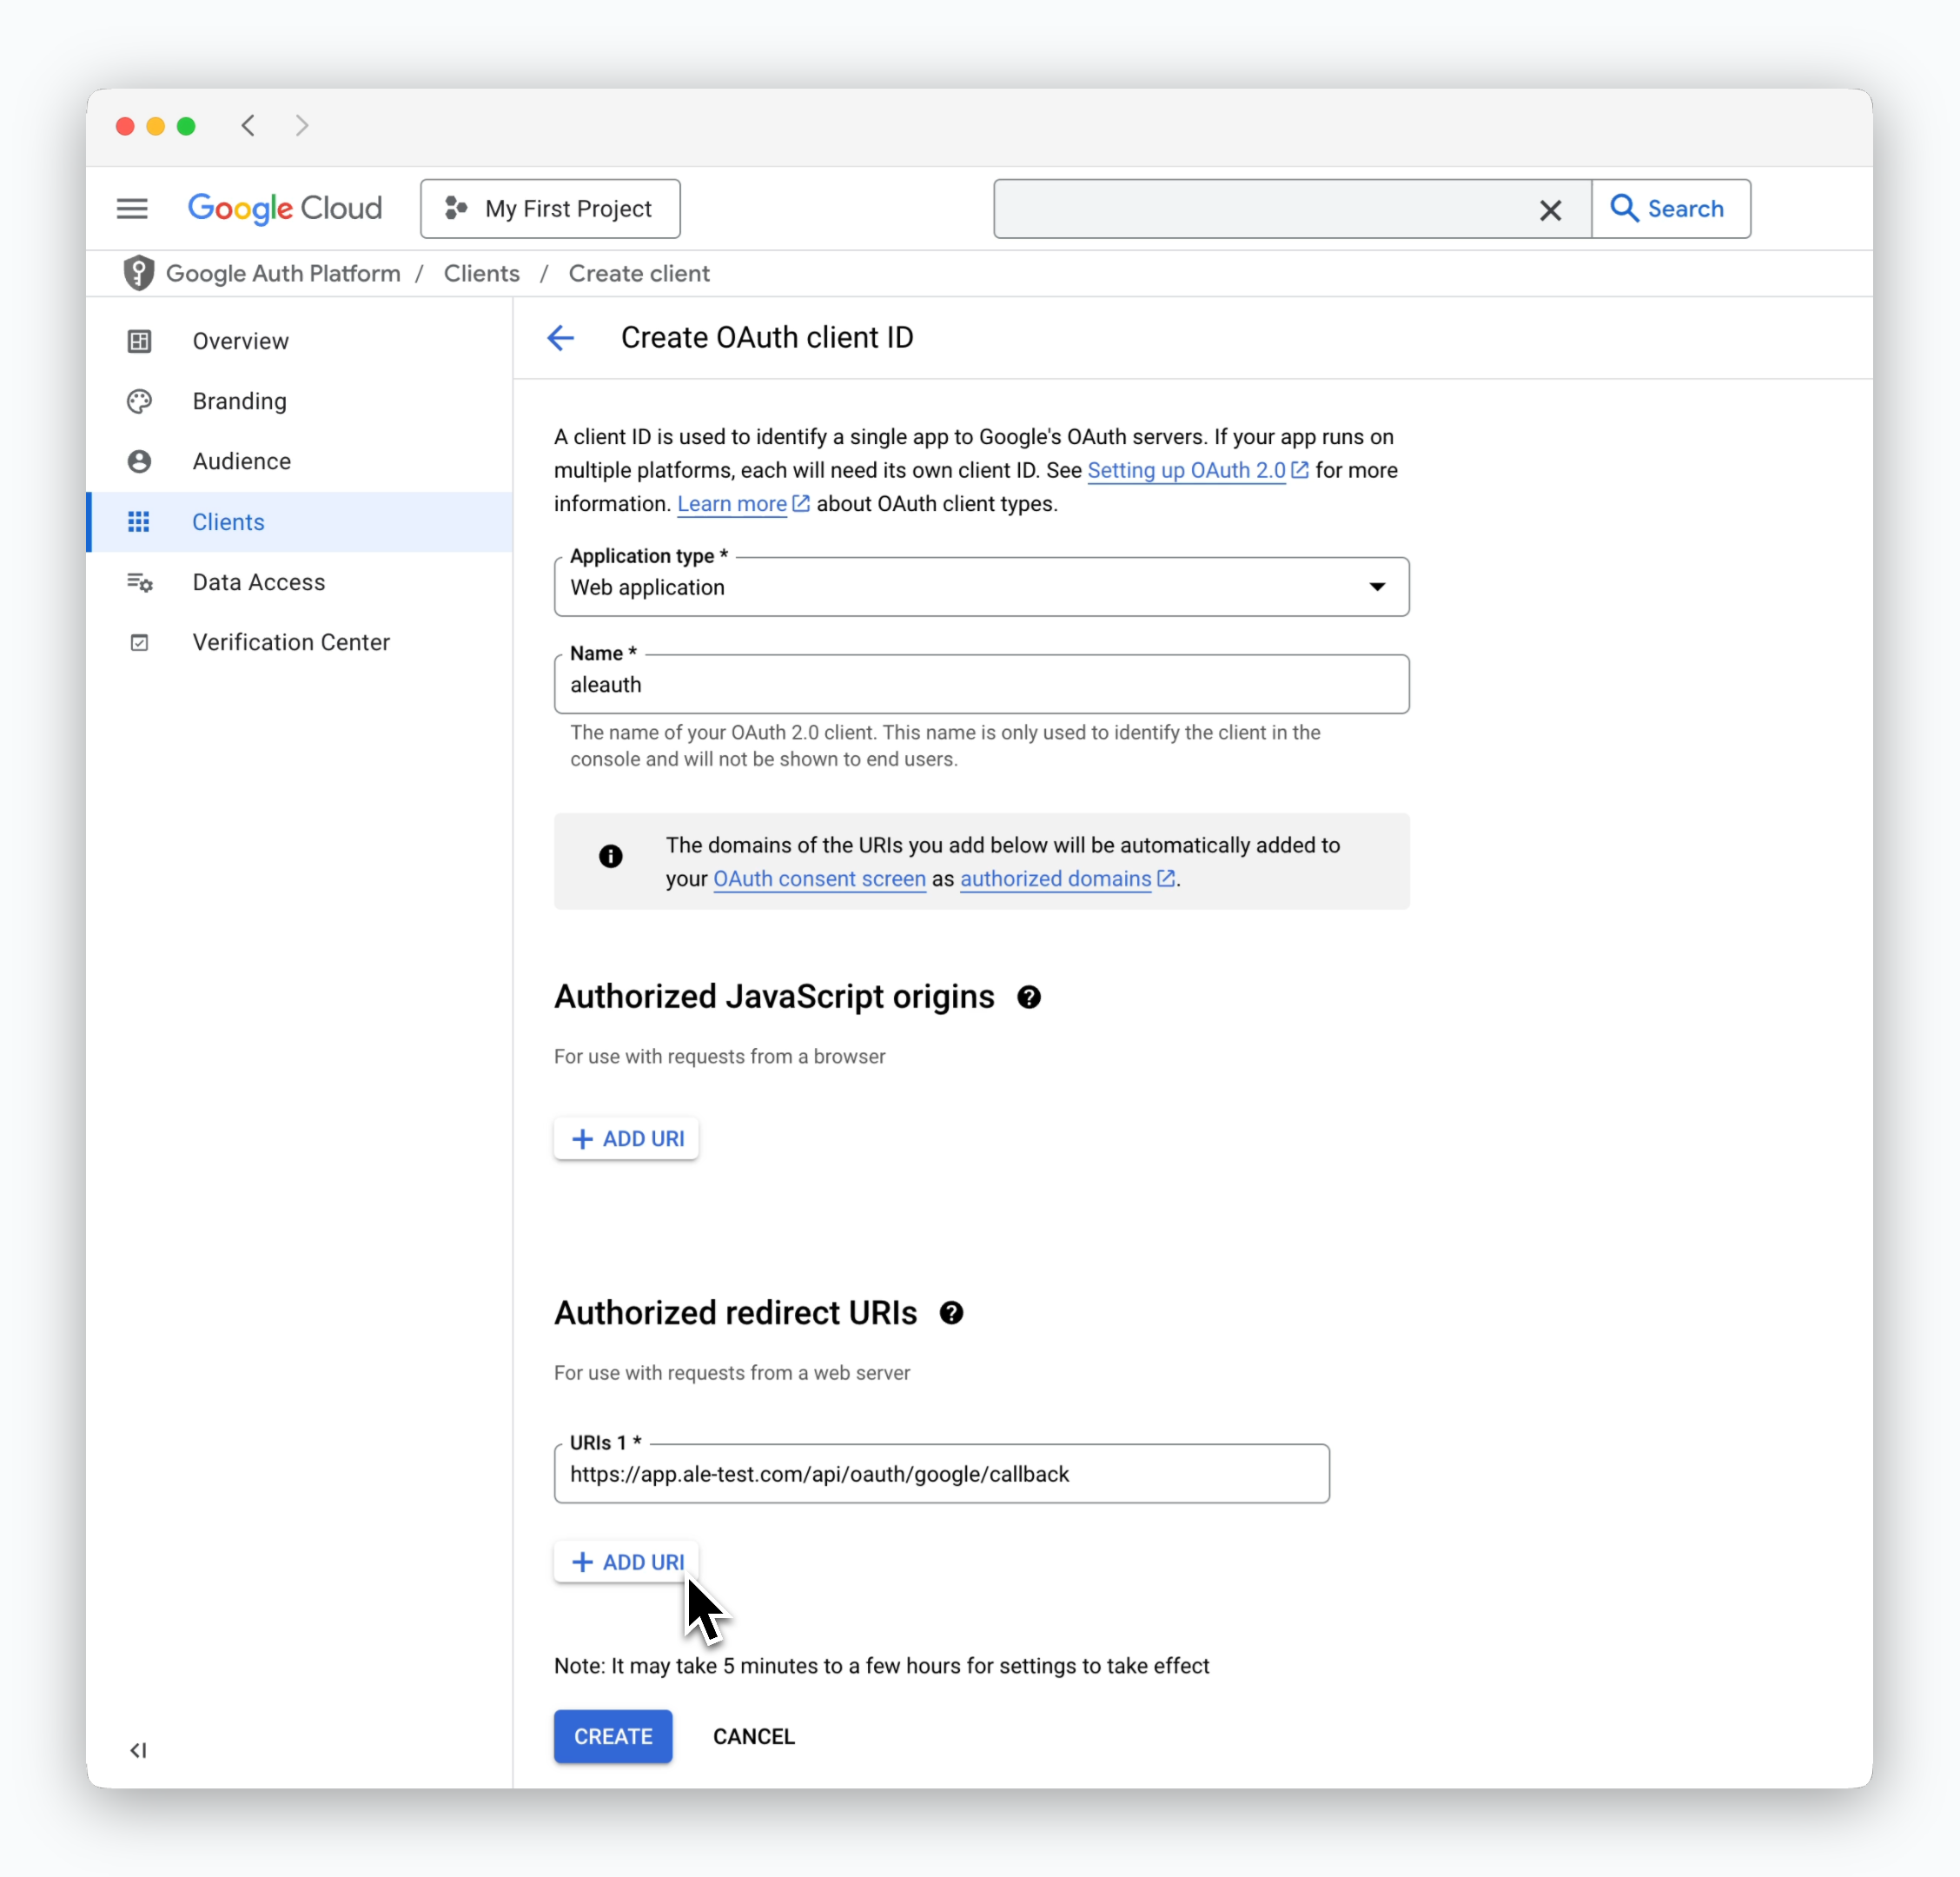Add URI under Authorized redirect URIs

[626, 1562]
